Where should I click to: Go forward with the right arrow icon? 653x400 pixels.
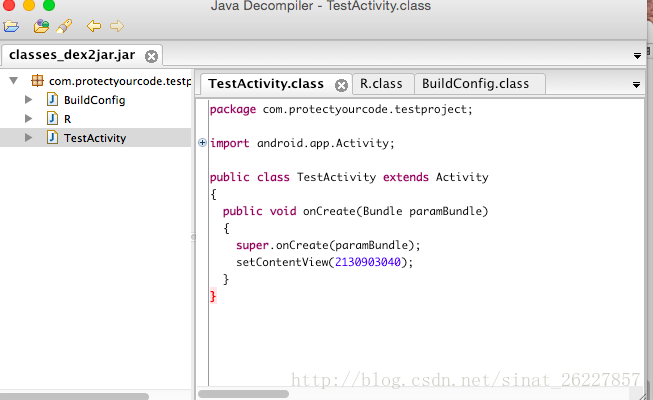pyautogui.click(x=117, y=26)
